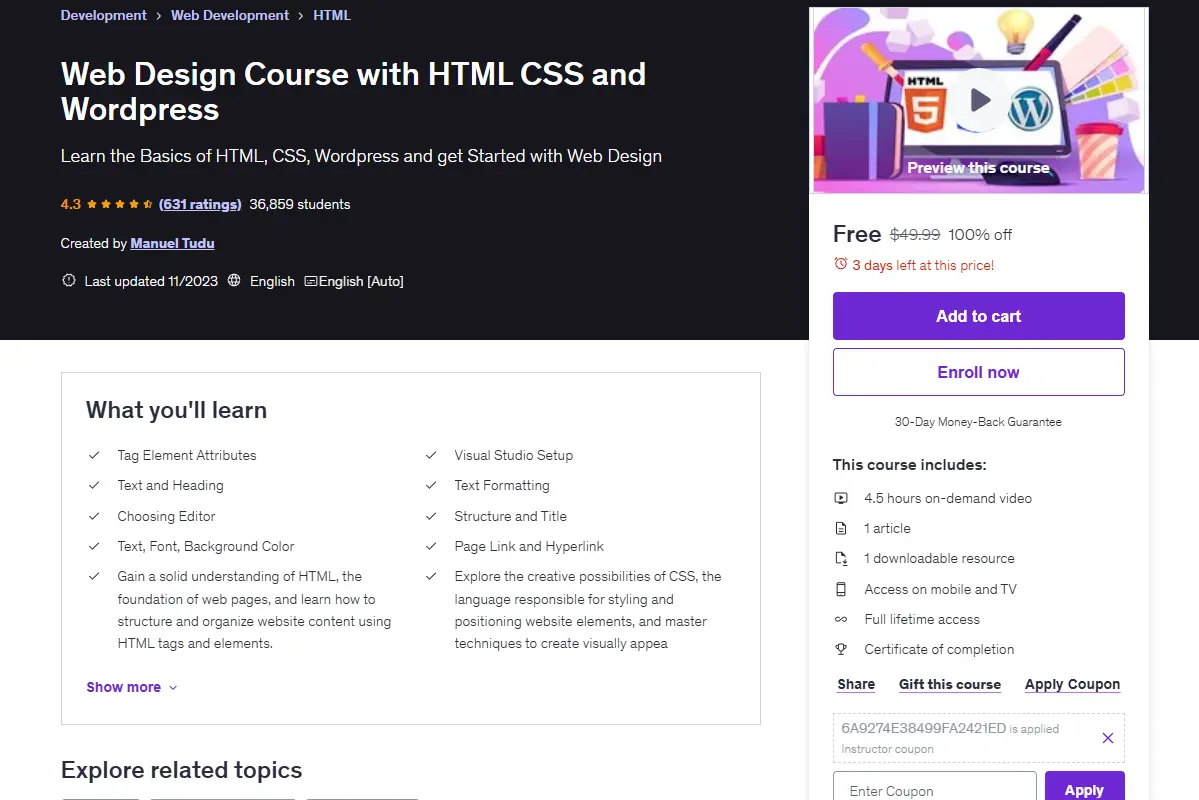Click the '30-Day Money-Back Guarantee' text

tap(978, 422)
